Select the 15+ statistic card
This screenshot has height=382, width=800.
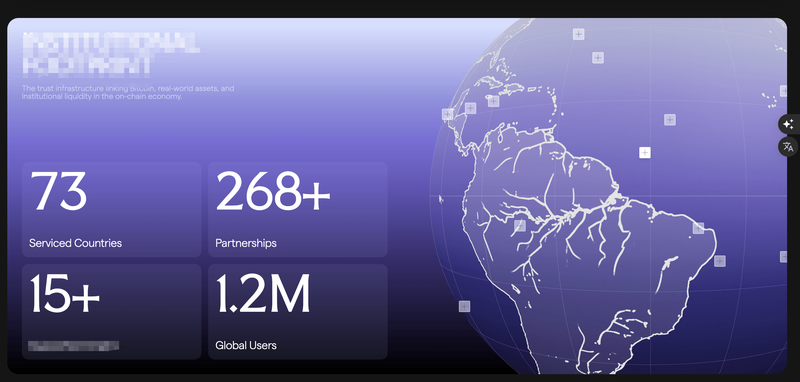pos(111,312)
